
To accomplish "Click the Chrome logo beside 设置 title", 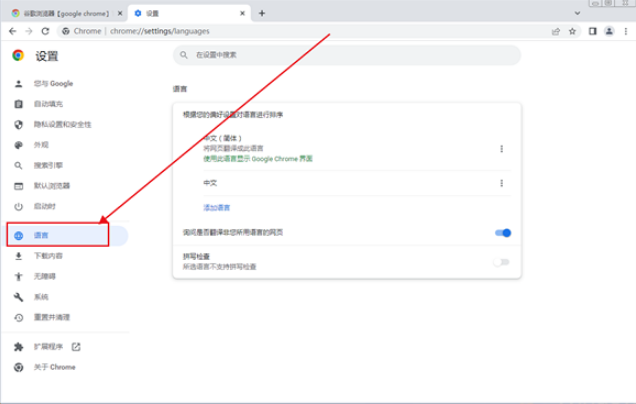I will point(18,55).
